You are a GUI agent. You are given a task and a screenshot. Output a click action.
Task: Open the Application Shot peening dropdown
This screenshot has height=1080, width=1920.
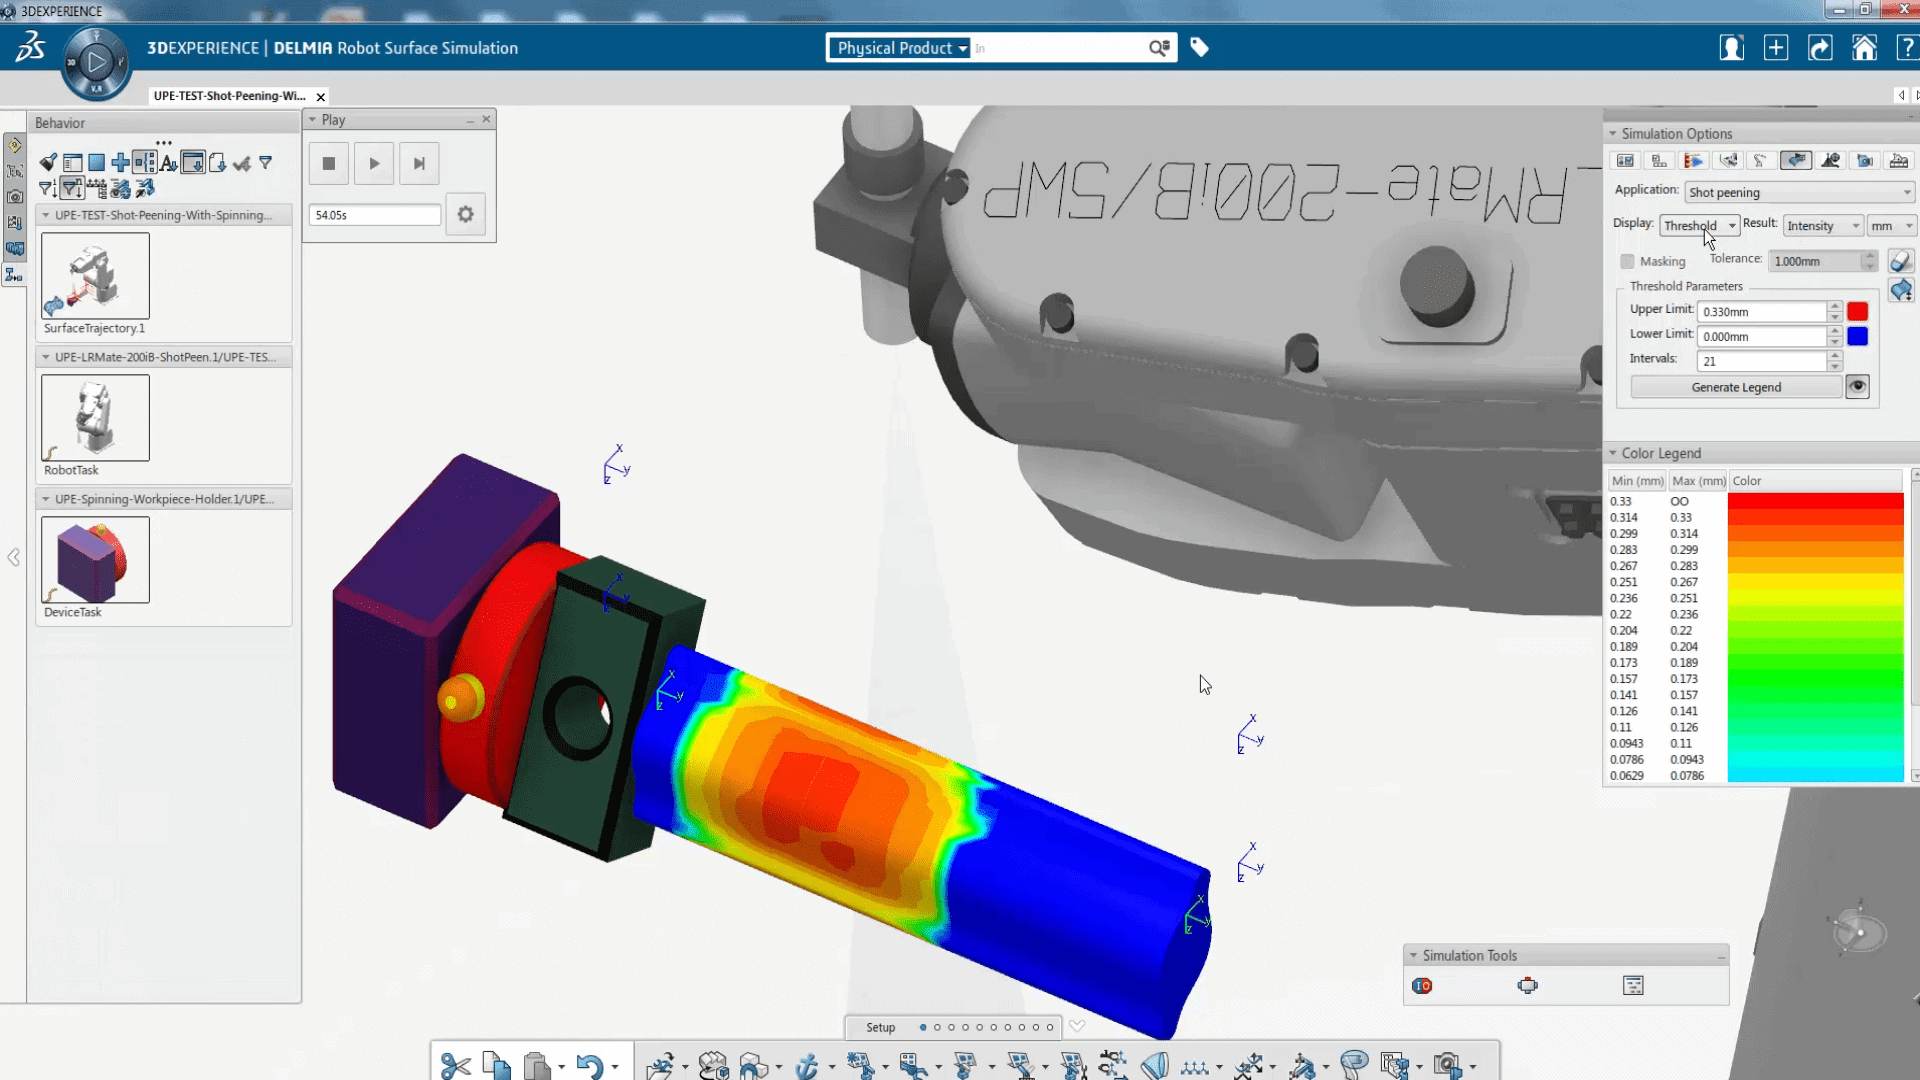point(1799,192)
